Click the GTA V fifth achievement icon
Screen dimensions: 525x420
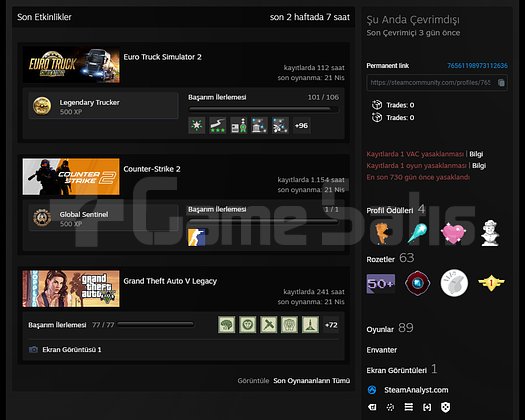[x=310, y=325]
